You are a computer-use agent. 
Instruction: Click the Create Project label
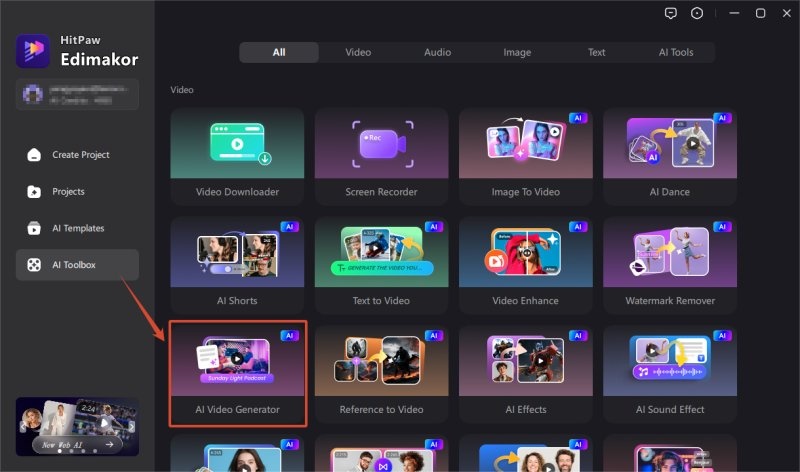click(81, 155)
